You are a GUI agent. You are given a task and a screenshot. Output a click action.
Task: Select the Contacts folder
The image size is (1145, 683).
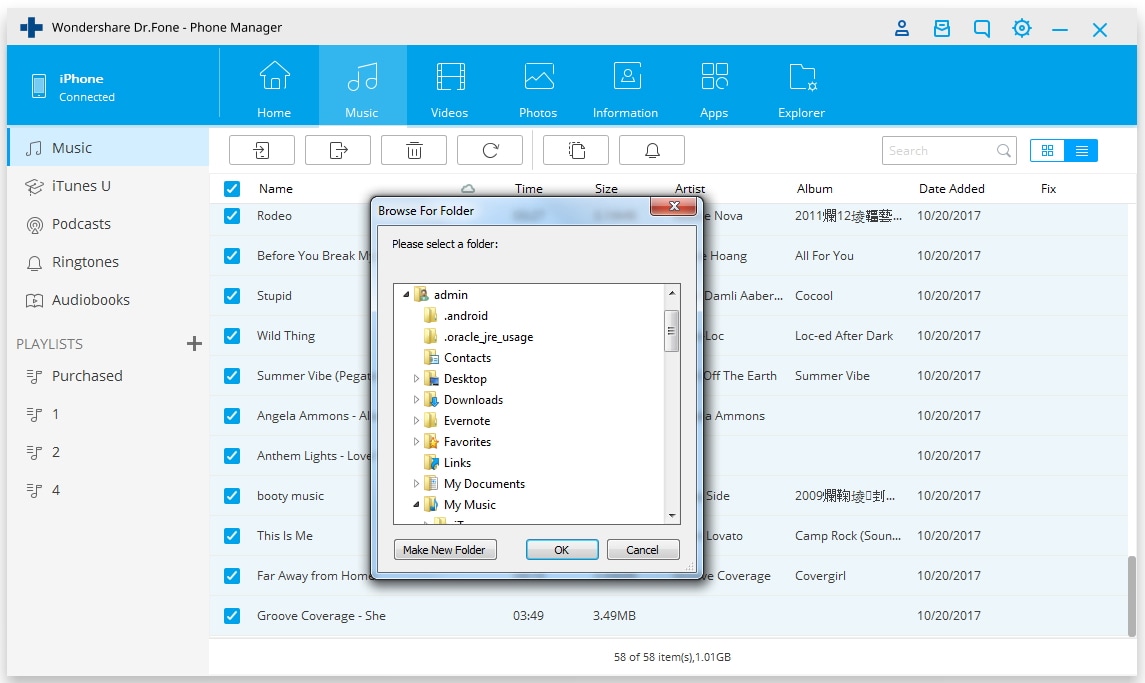(467, 358)
